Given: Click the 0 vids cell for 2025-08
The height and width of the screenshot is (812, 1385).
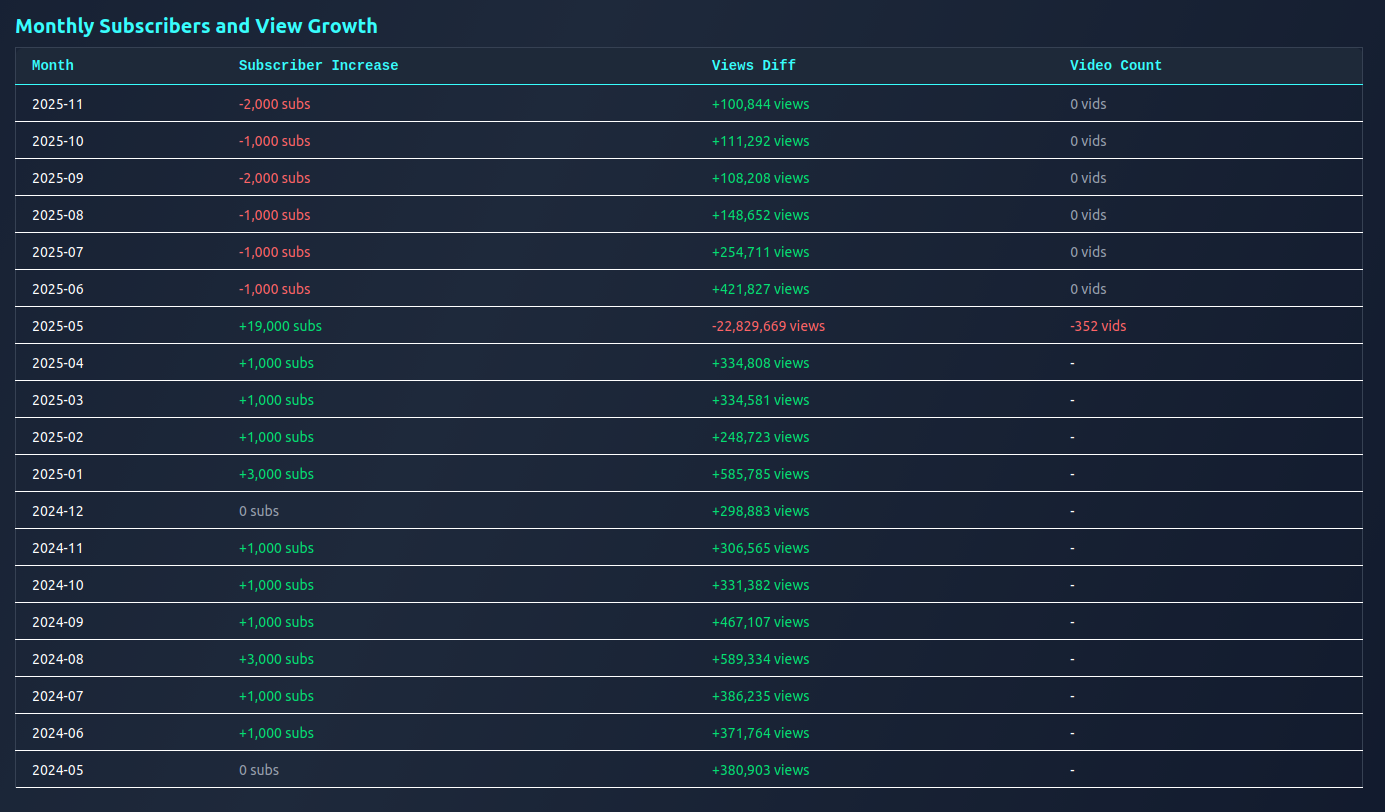Looking at the screenshot, I should (1088, 215).
